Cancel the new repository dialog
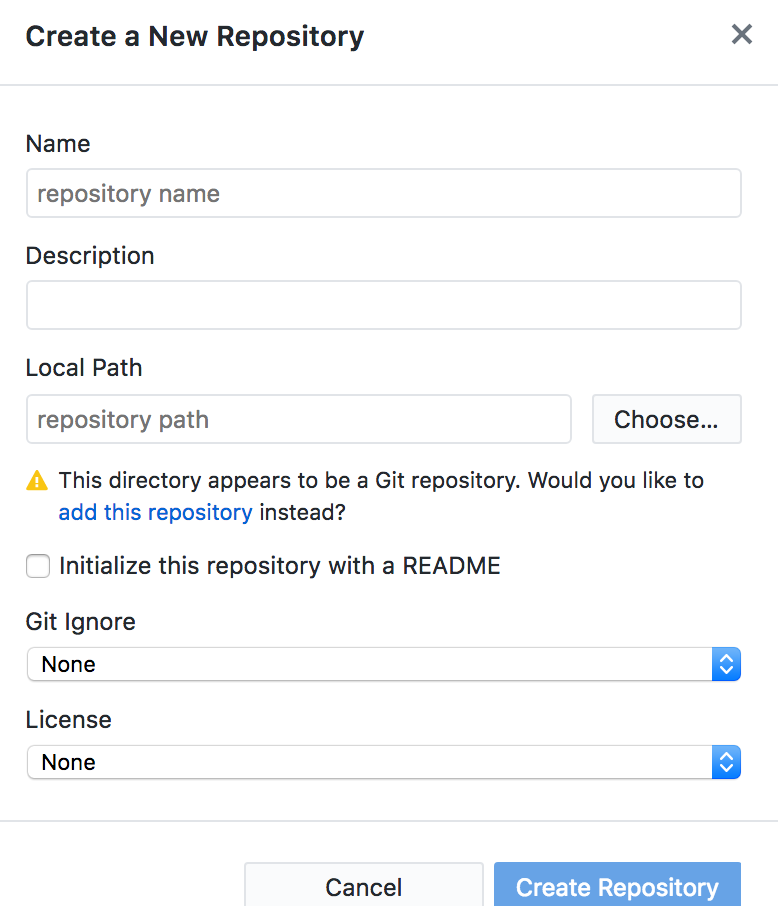This screenshot has height=906, width=778. pos(364,885)
